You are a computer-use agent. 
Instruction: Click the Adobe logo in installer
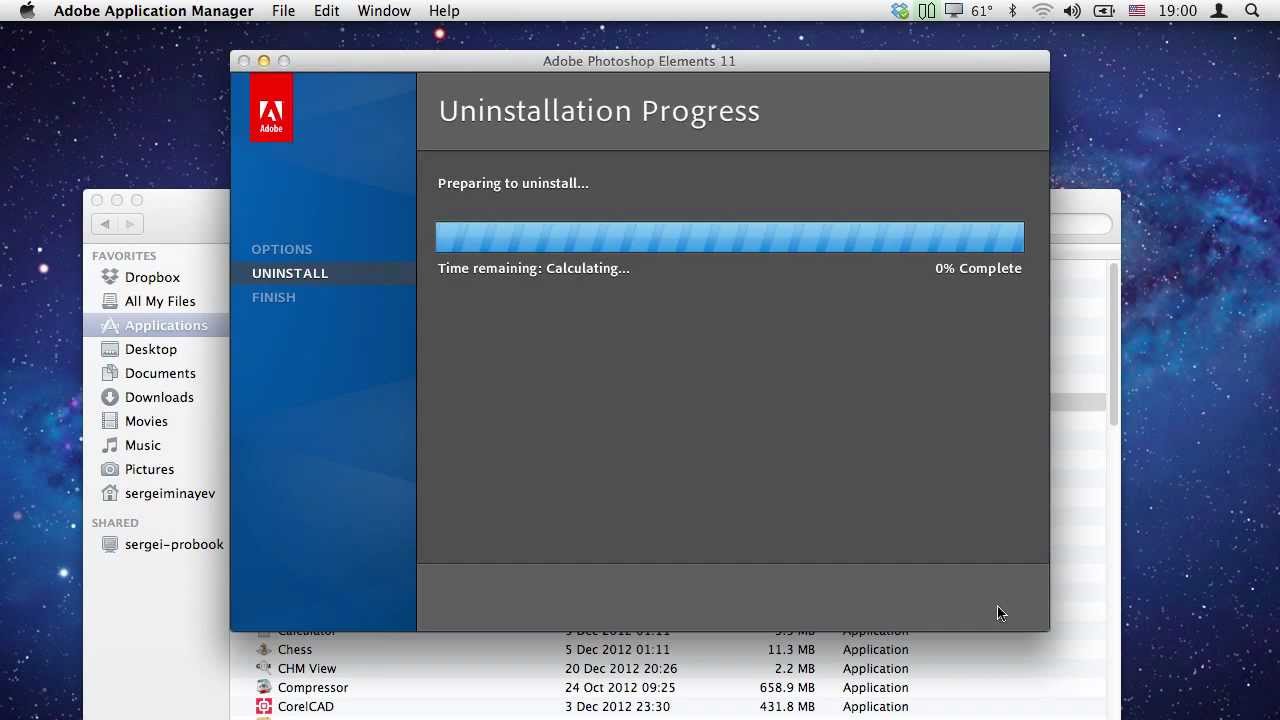tap(271, 108)
